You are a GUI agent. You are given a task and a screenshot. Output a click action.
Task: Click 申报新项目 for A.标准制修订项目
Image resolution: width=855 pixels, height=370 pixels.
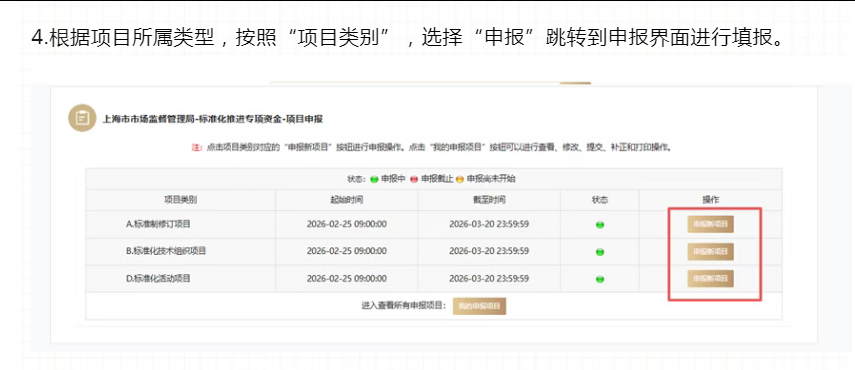point(710,224)
